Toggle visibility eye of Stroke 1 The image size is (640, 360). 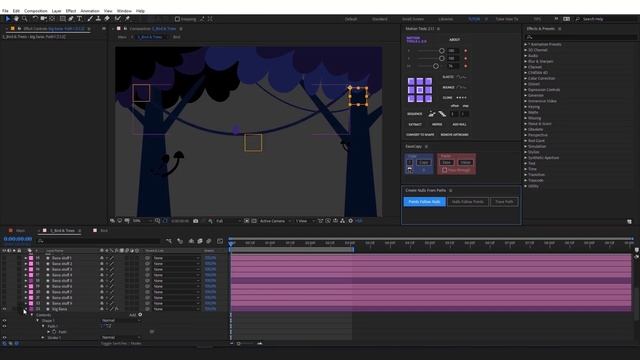click(x=4, y=338)
